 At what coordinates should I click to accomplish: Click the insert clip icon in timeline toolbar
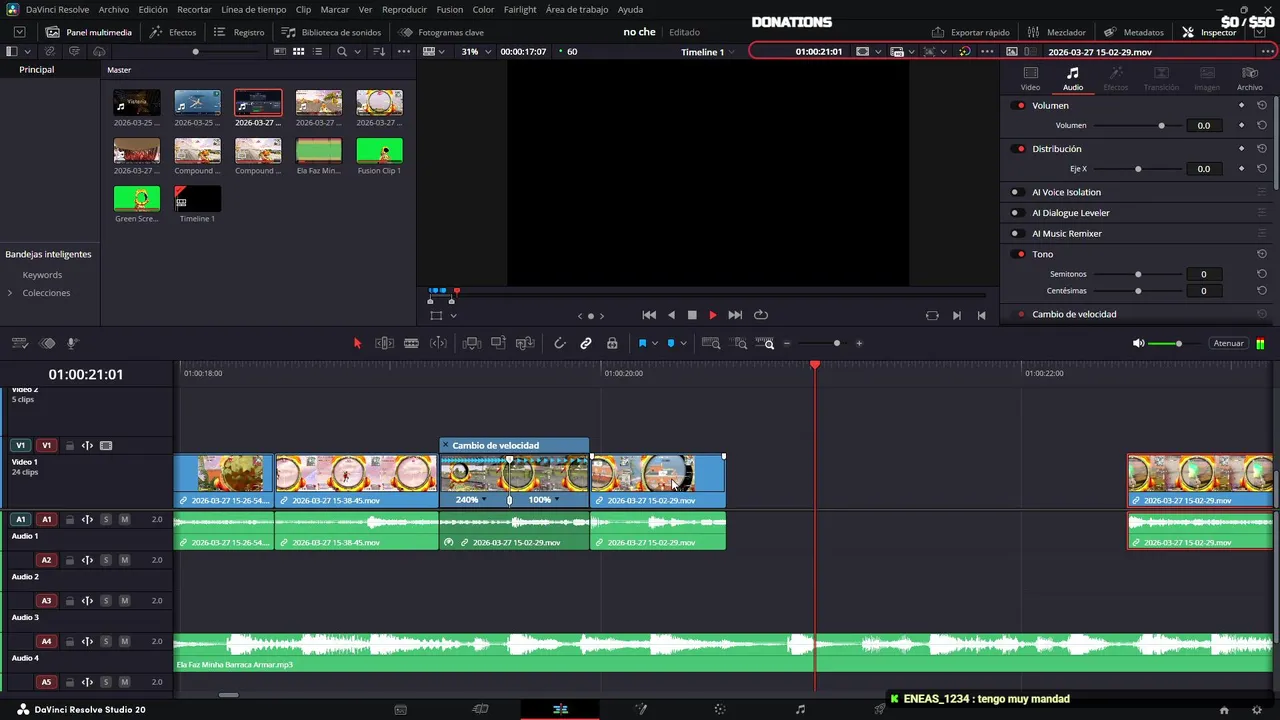pos(472,343)
